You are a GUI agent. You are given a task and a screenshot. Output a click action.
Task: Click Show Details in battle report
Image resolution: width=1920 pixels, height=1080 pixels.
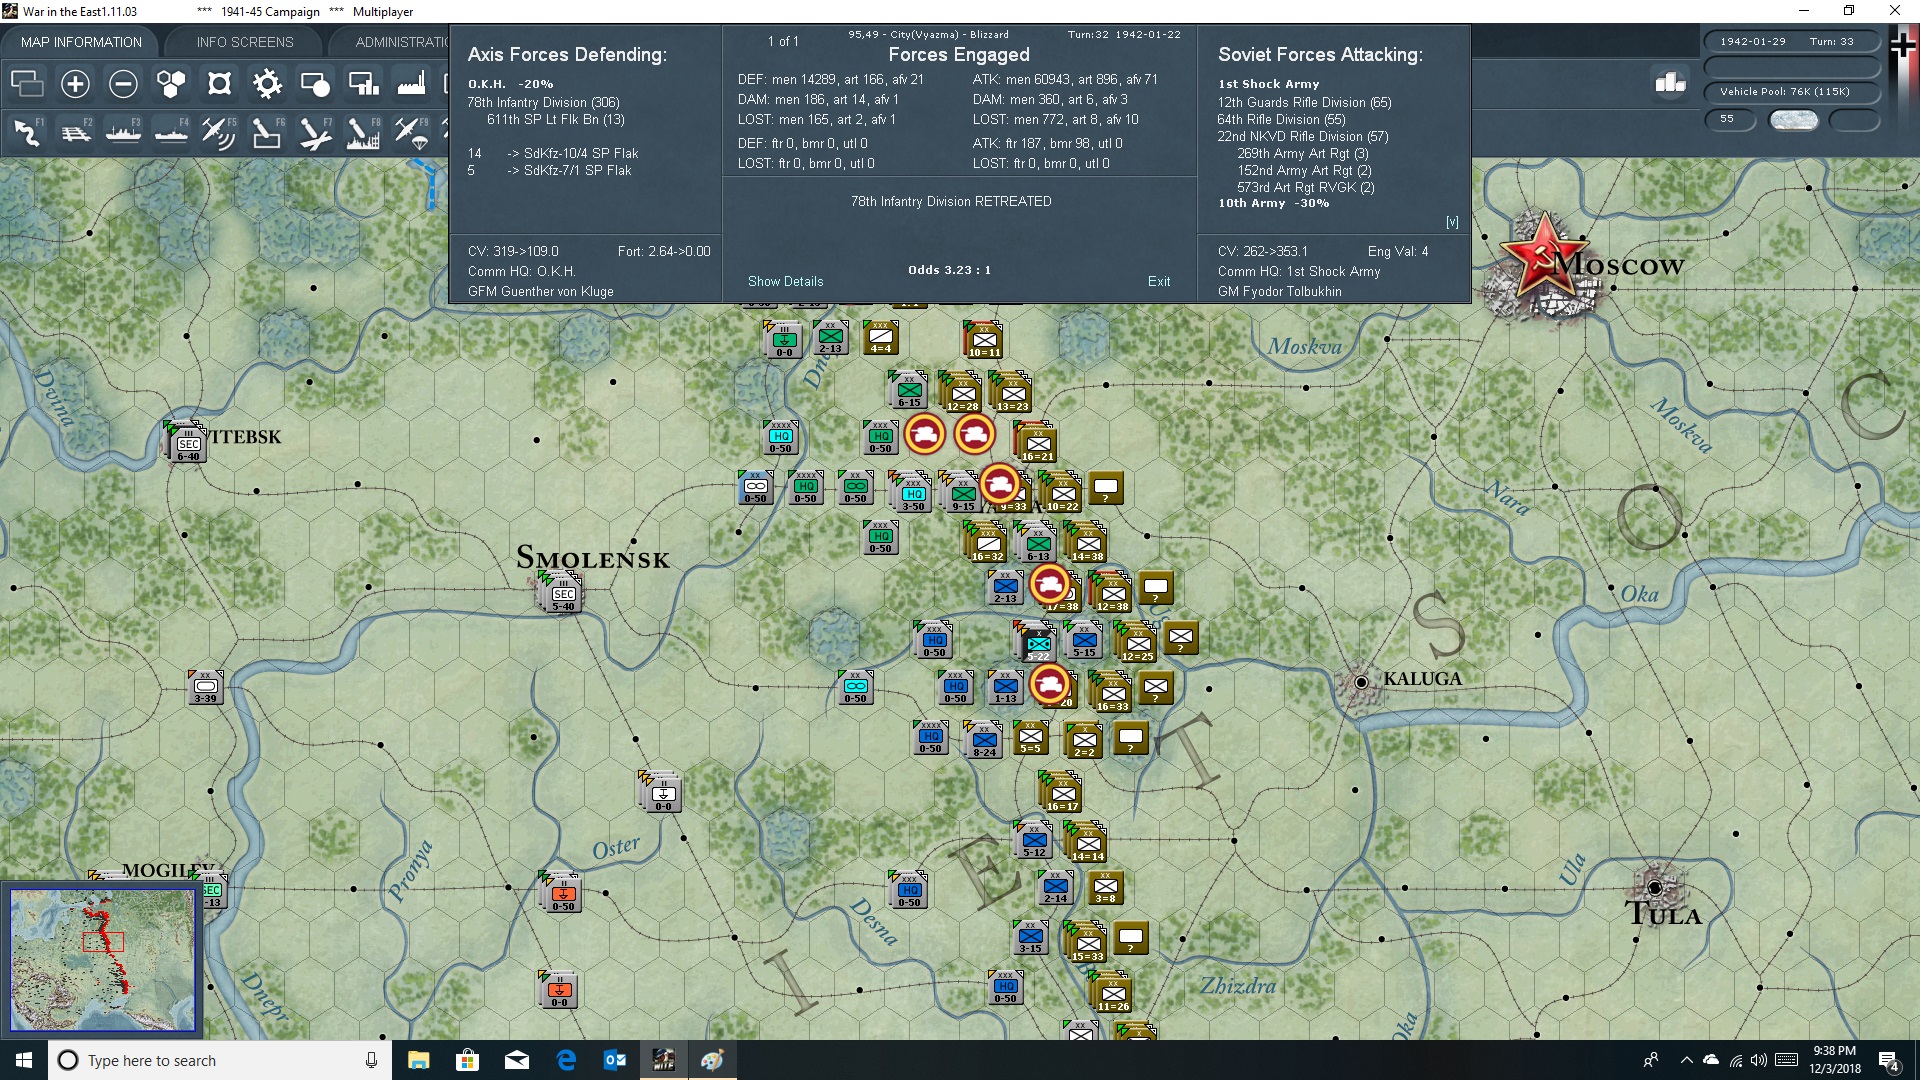785,281
